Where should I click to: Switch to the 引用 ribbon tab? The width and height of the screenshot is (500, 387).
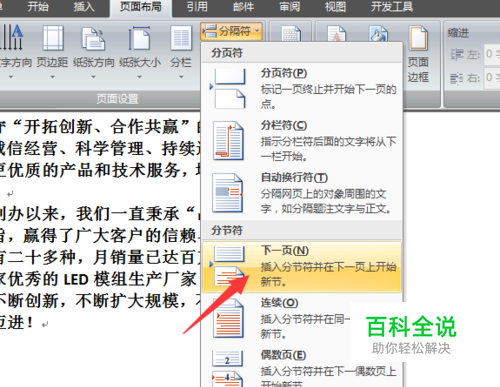point(197,7)
